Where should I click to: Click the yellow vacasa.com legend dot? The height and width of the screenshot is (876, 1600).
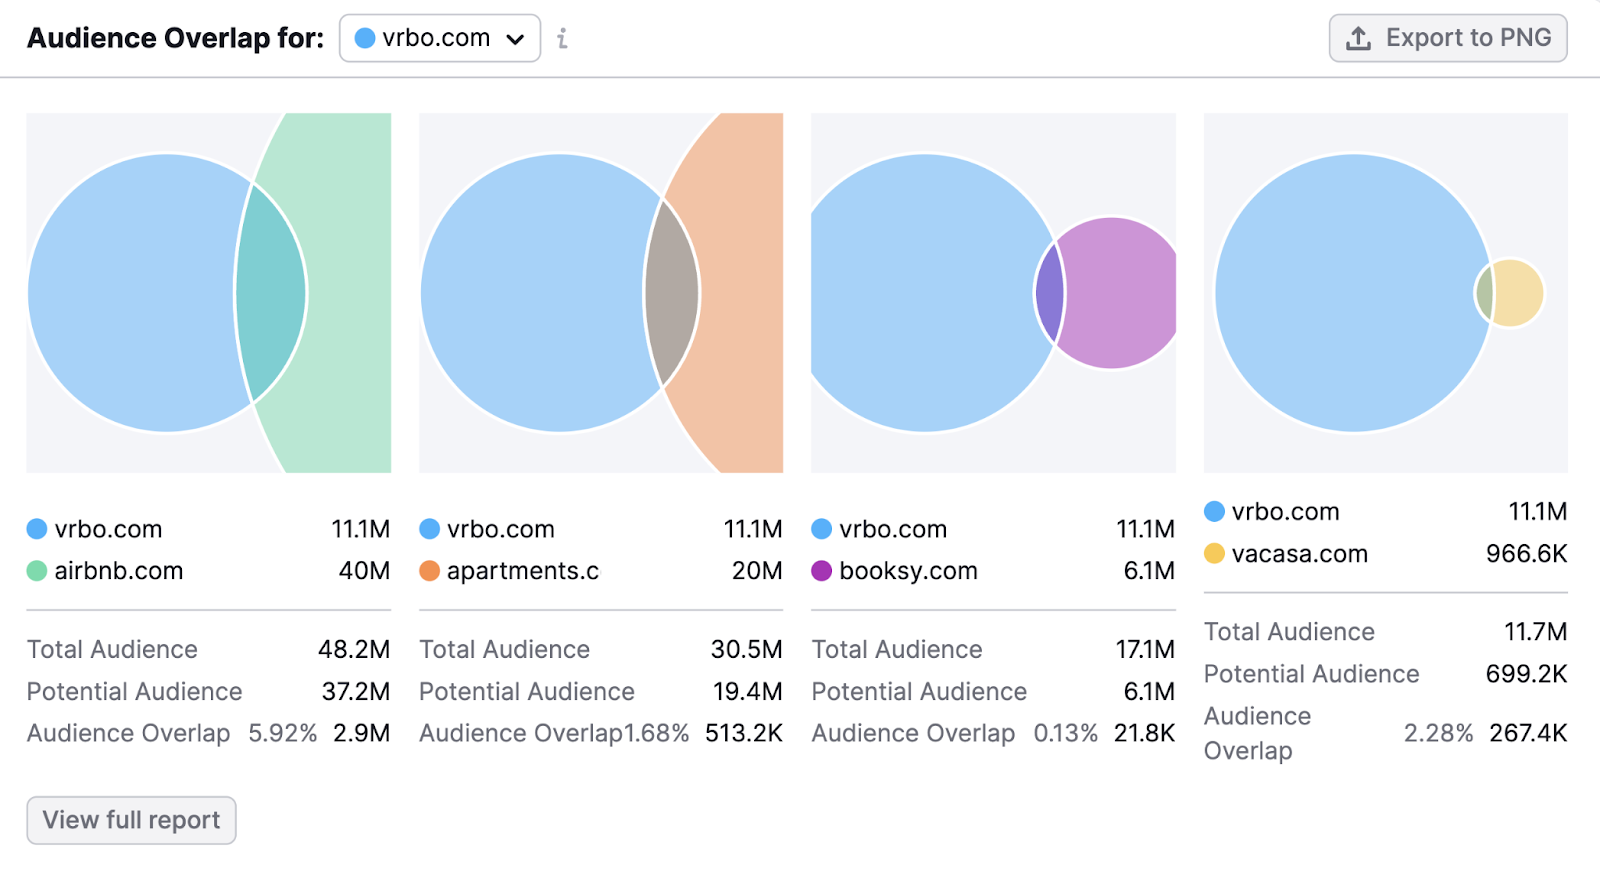[1214, 554]
